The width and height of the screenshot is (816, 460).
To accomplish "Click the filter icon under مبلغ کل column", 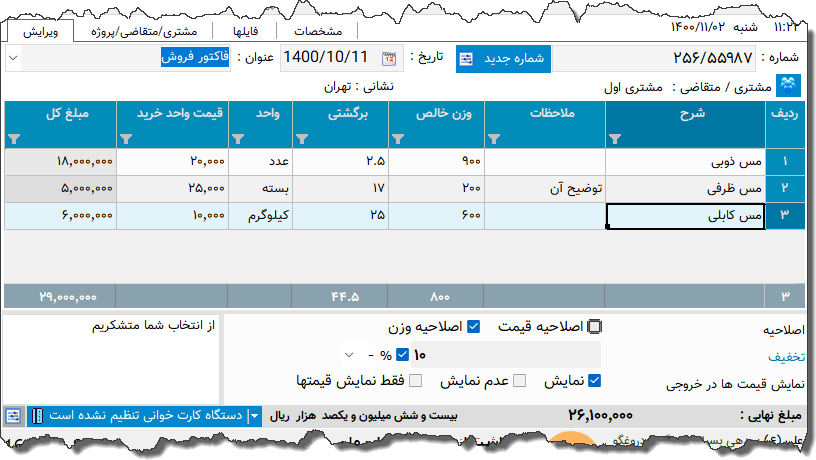I will [14, 139].
